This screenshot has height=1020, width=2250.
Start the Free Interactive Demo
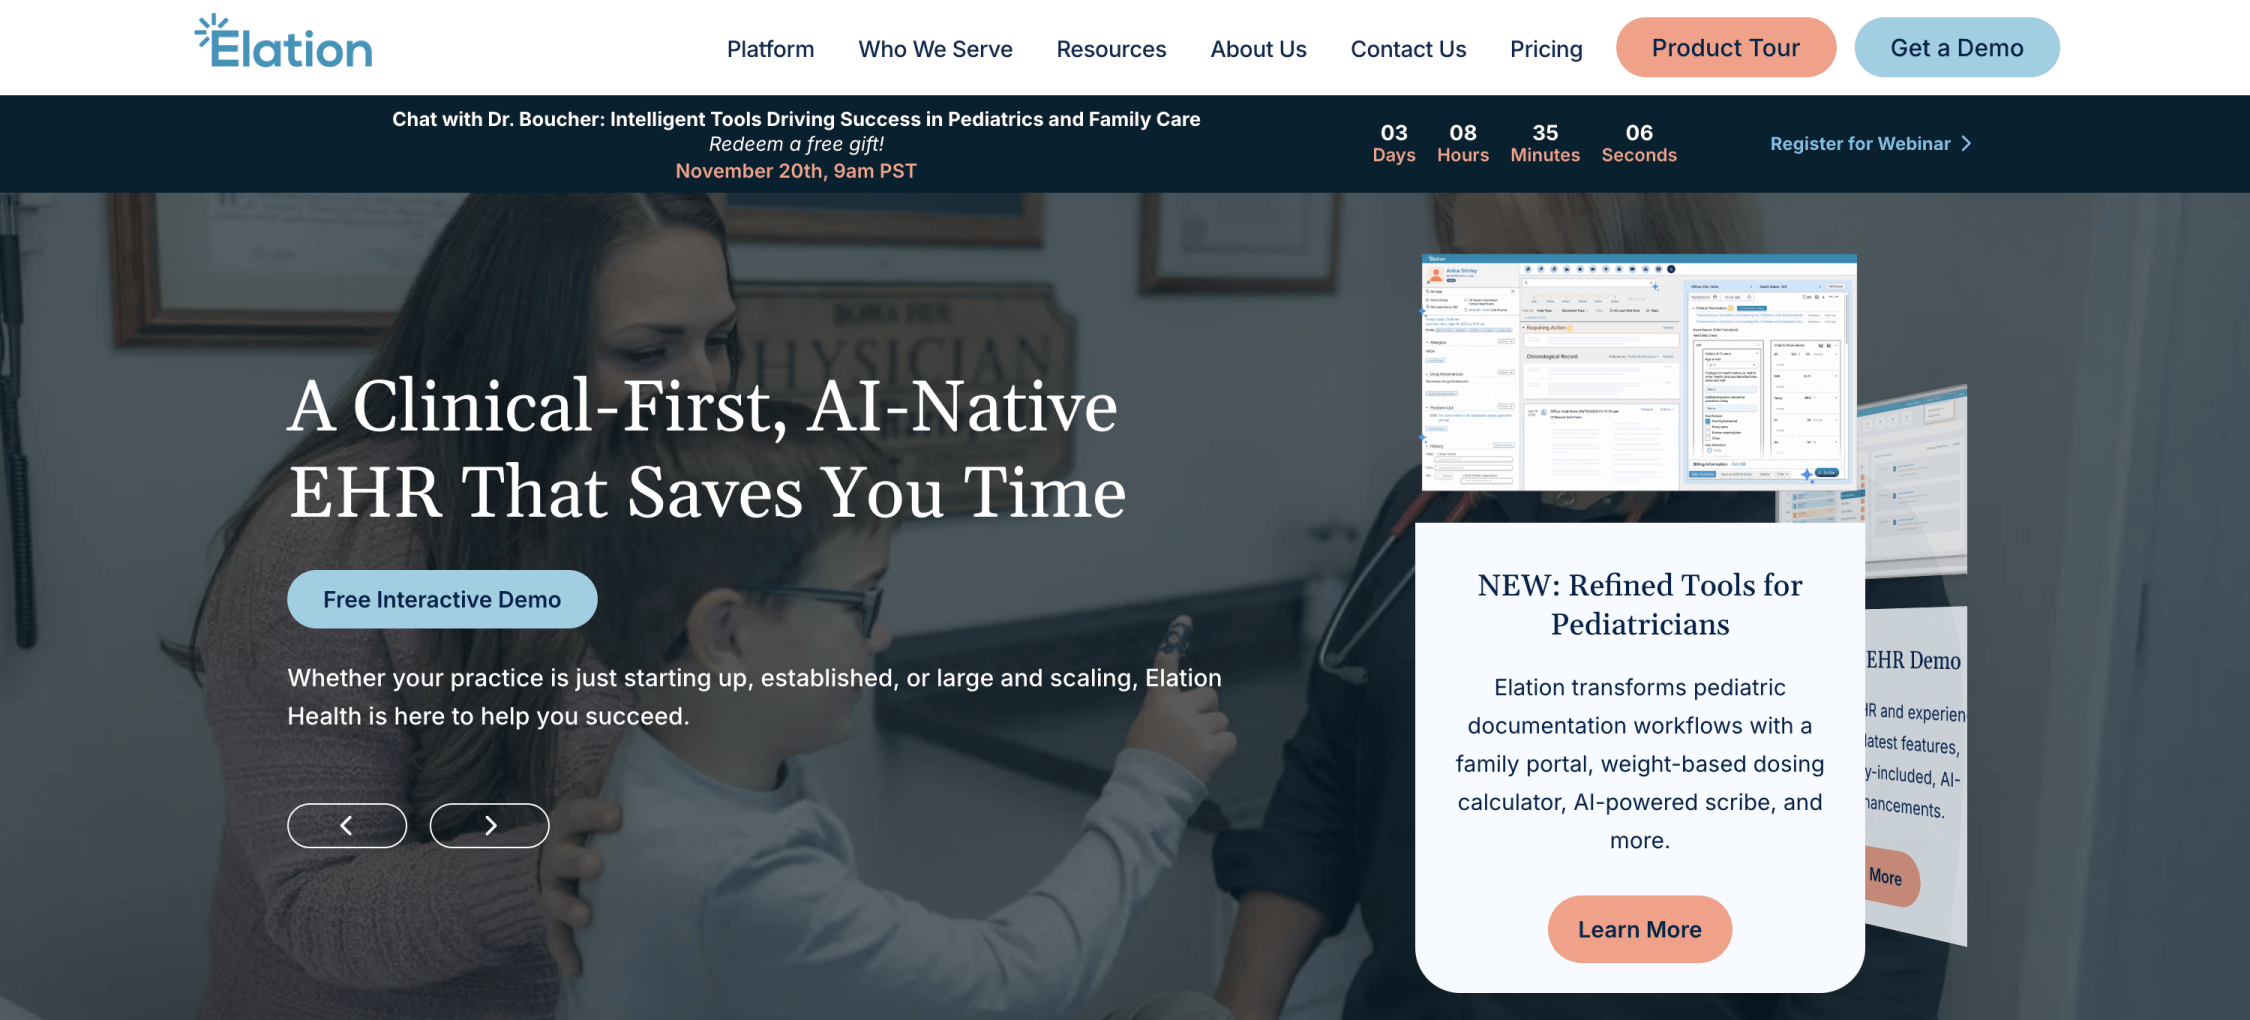(442, 599)
